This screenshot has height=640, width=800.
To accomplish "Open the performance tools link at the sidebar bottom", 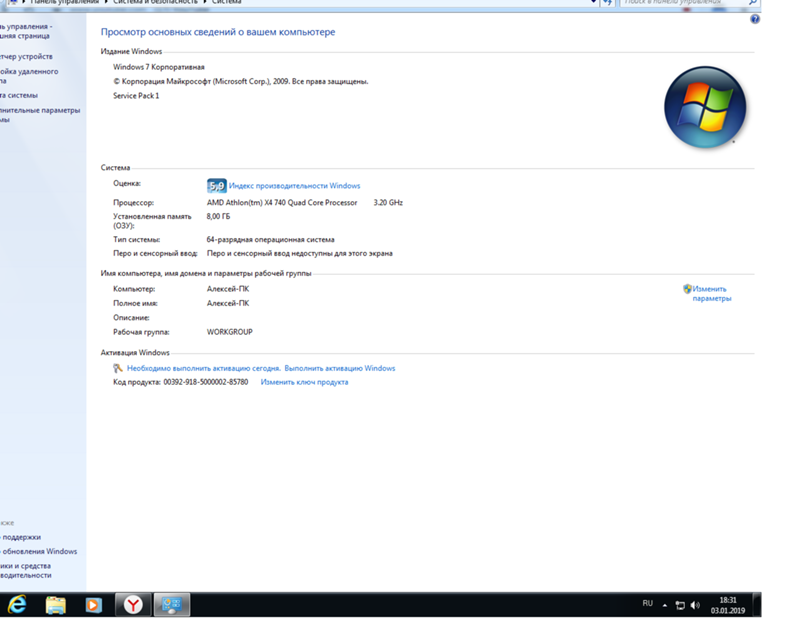I will tap(26, 571).
